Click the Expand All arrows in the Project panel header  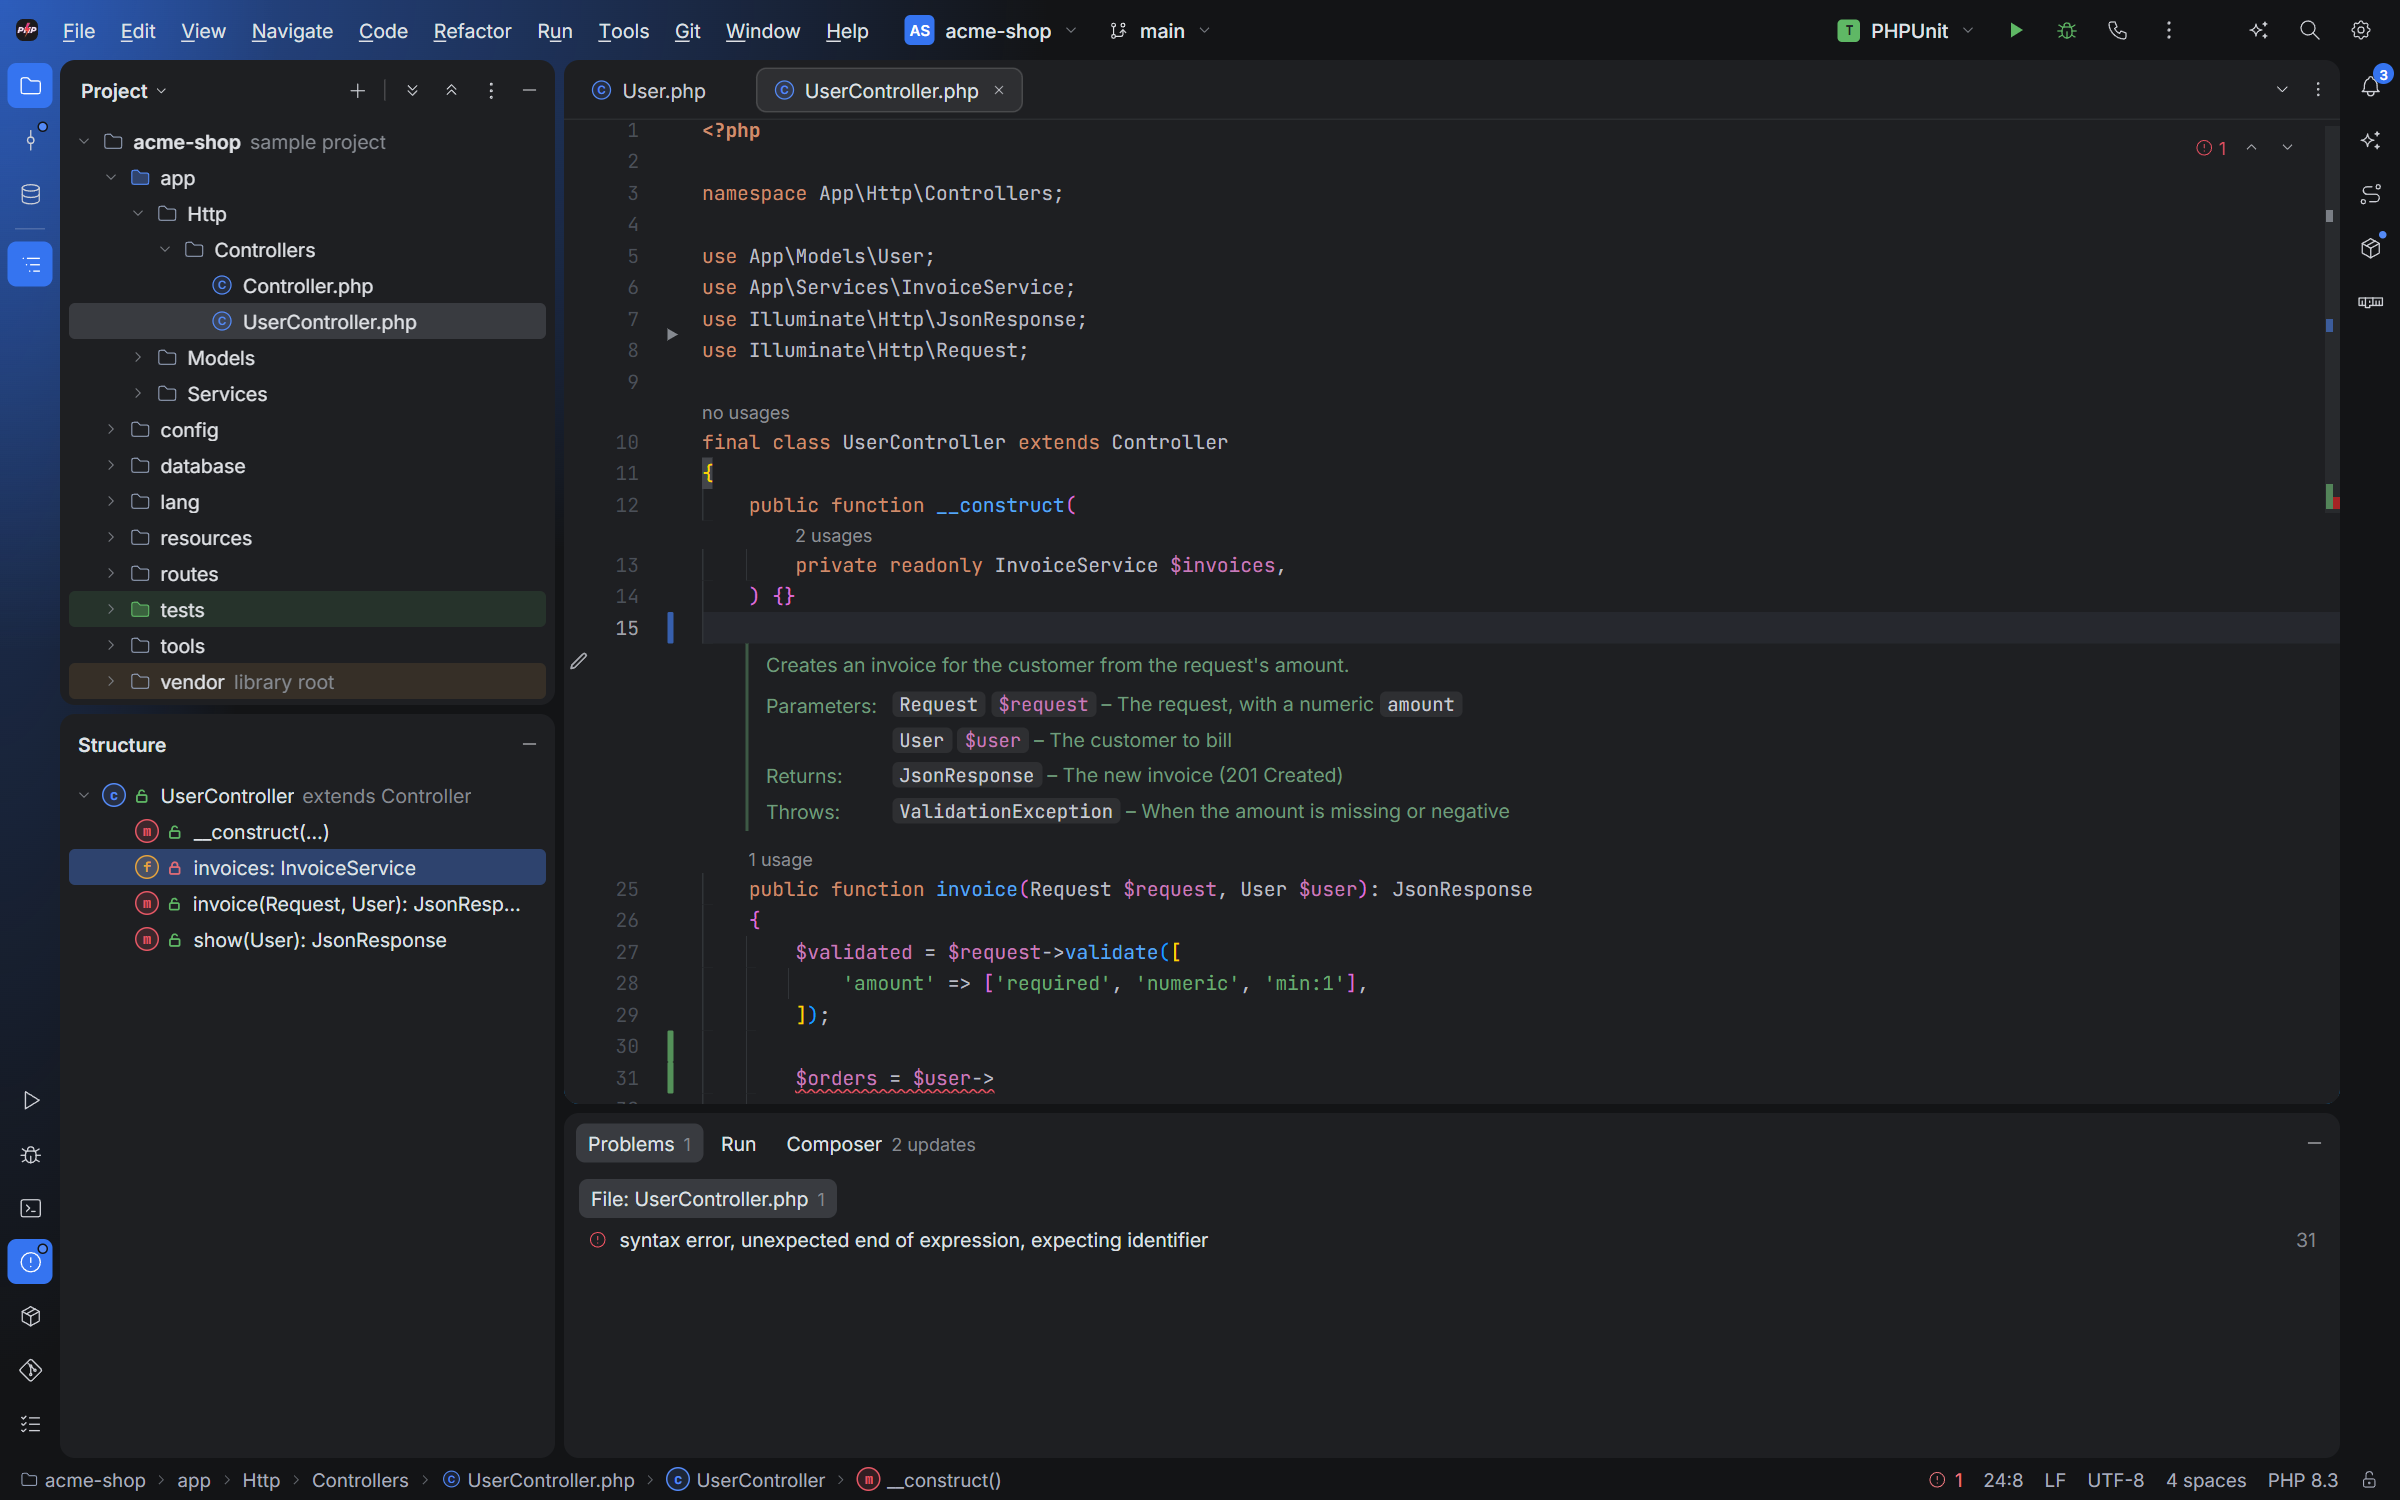pyautogui.click(x=412, y=91)
